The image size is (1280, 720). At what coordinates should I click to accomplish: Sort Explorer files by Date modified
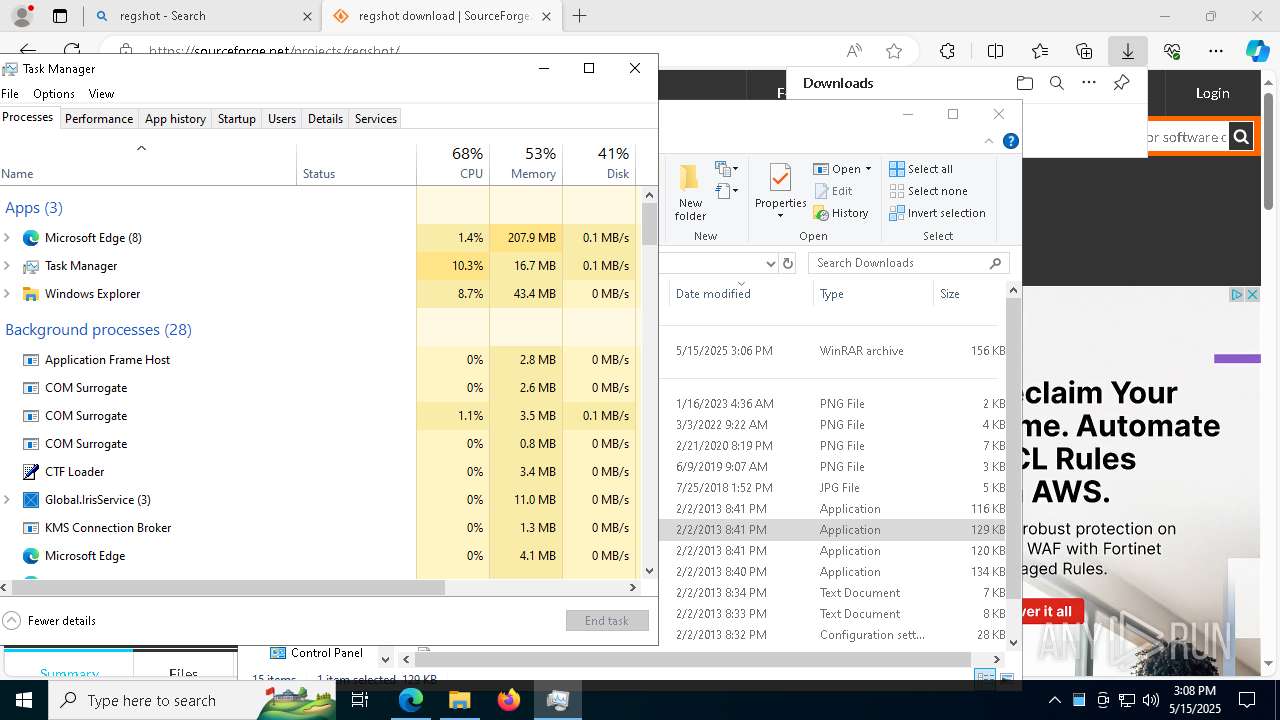pos(741,294)
